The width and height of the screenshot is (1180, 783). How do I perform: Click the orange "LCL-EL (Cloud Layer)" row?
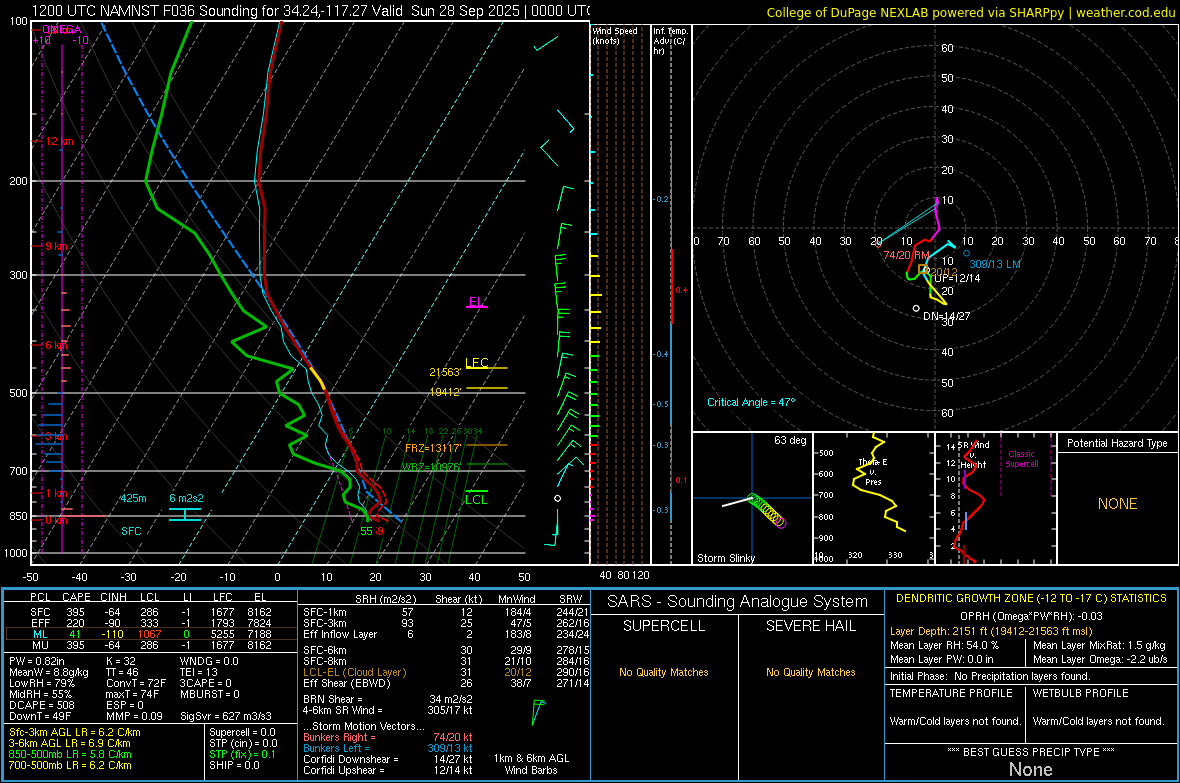pyautogui.click(x=446, y=672)
